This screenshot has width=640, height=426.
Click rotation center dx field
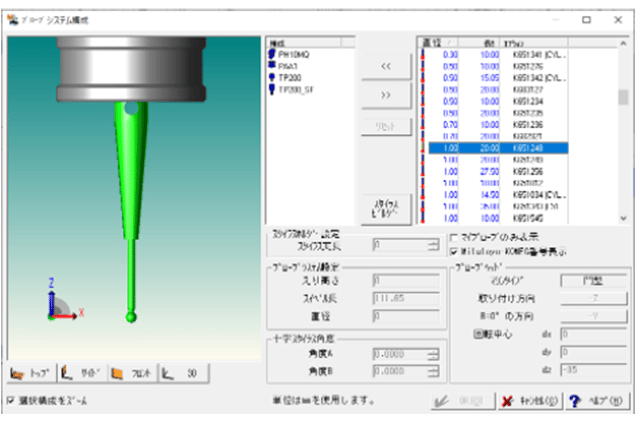click(x=594, y=334)
